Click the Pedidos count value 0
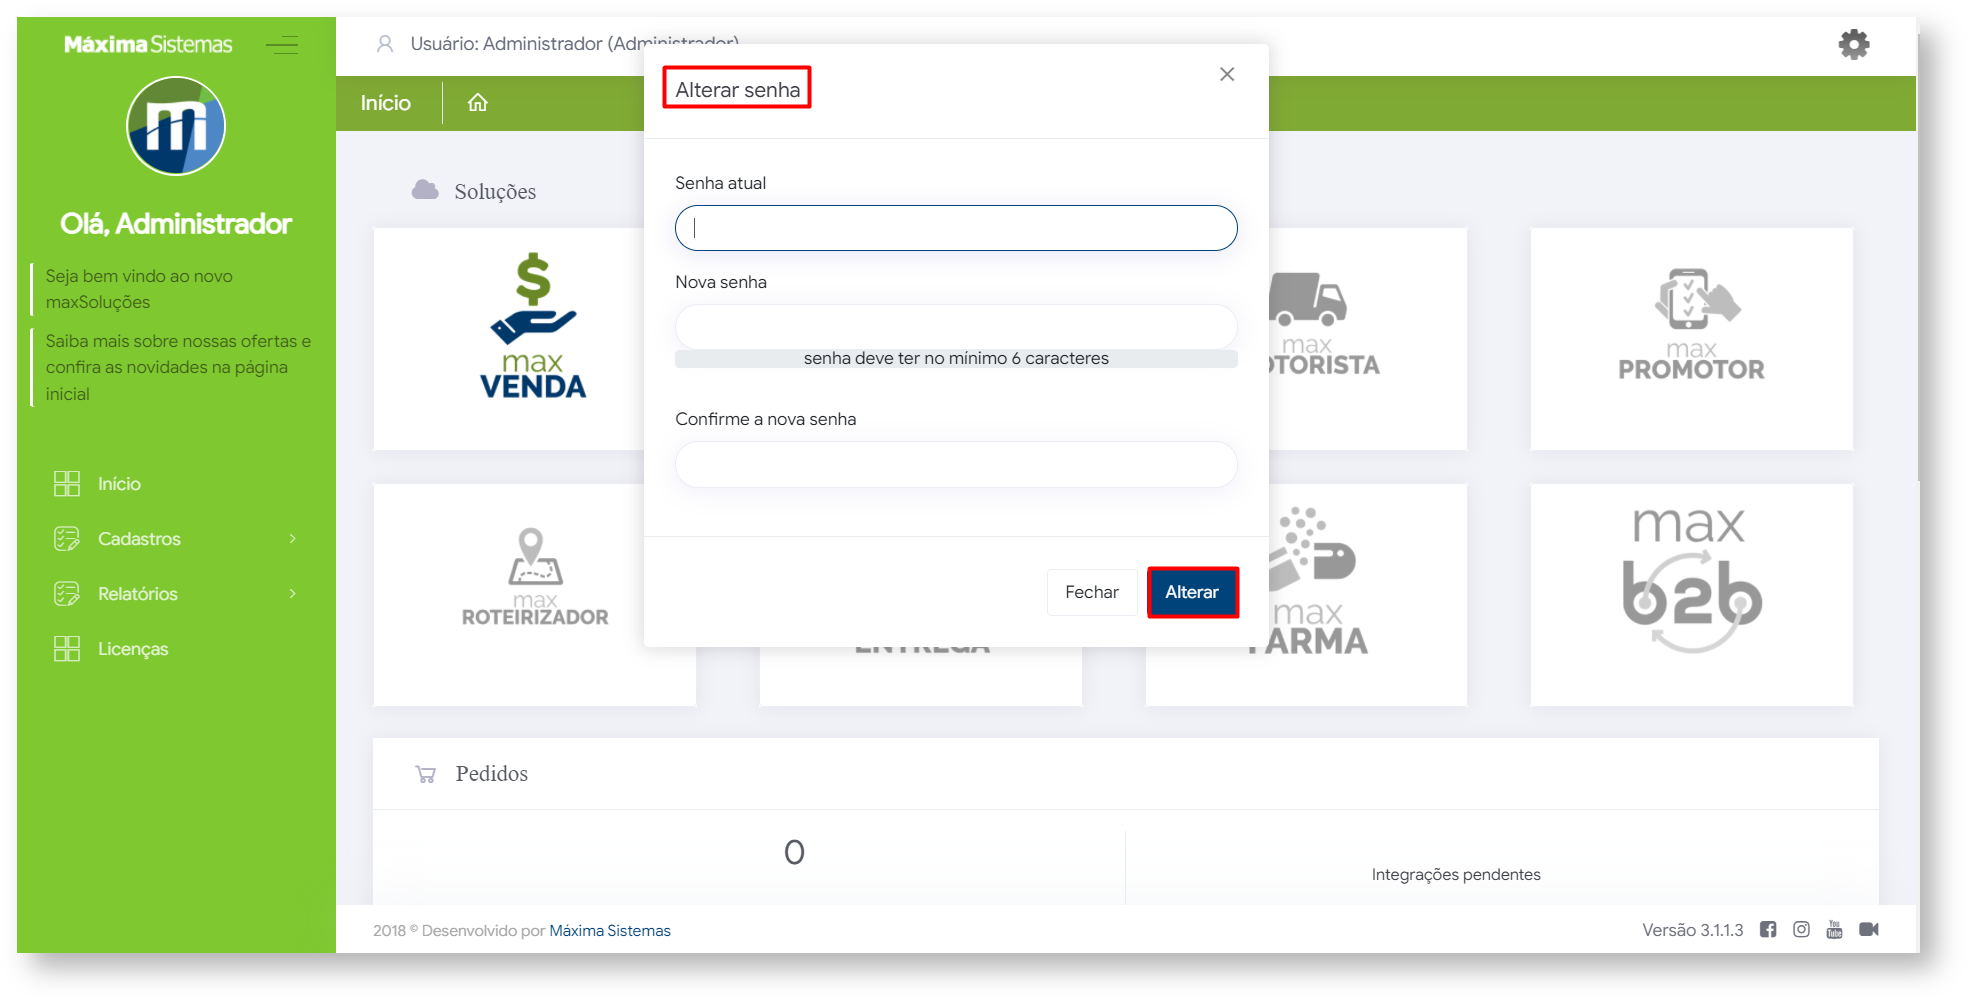 pyautogui.click(x=794, y=852)
